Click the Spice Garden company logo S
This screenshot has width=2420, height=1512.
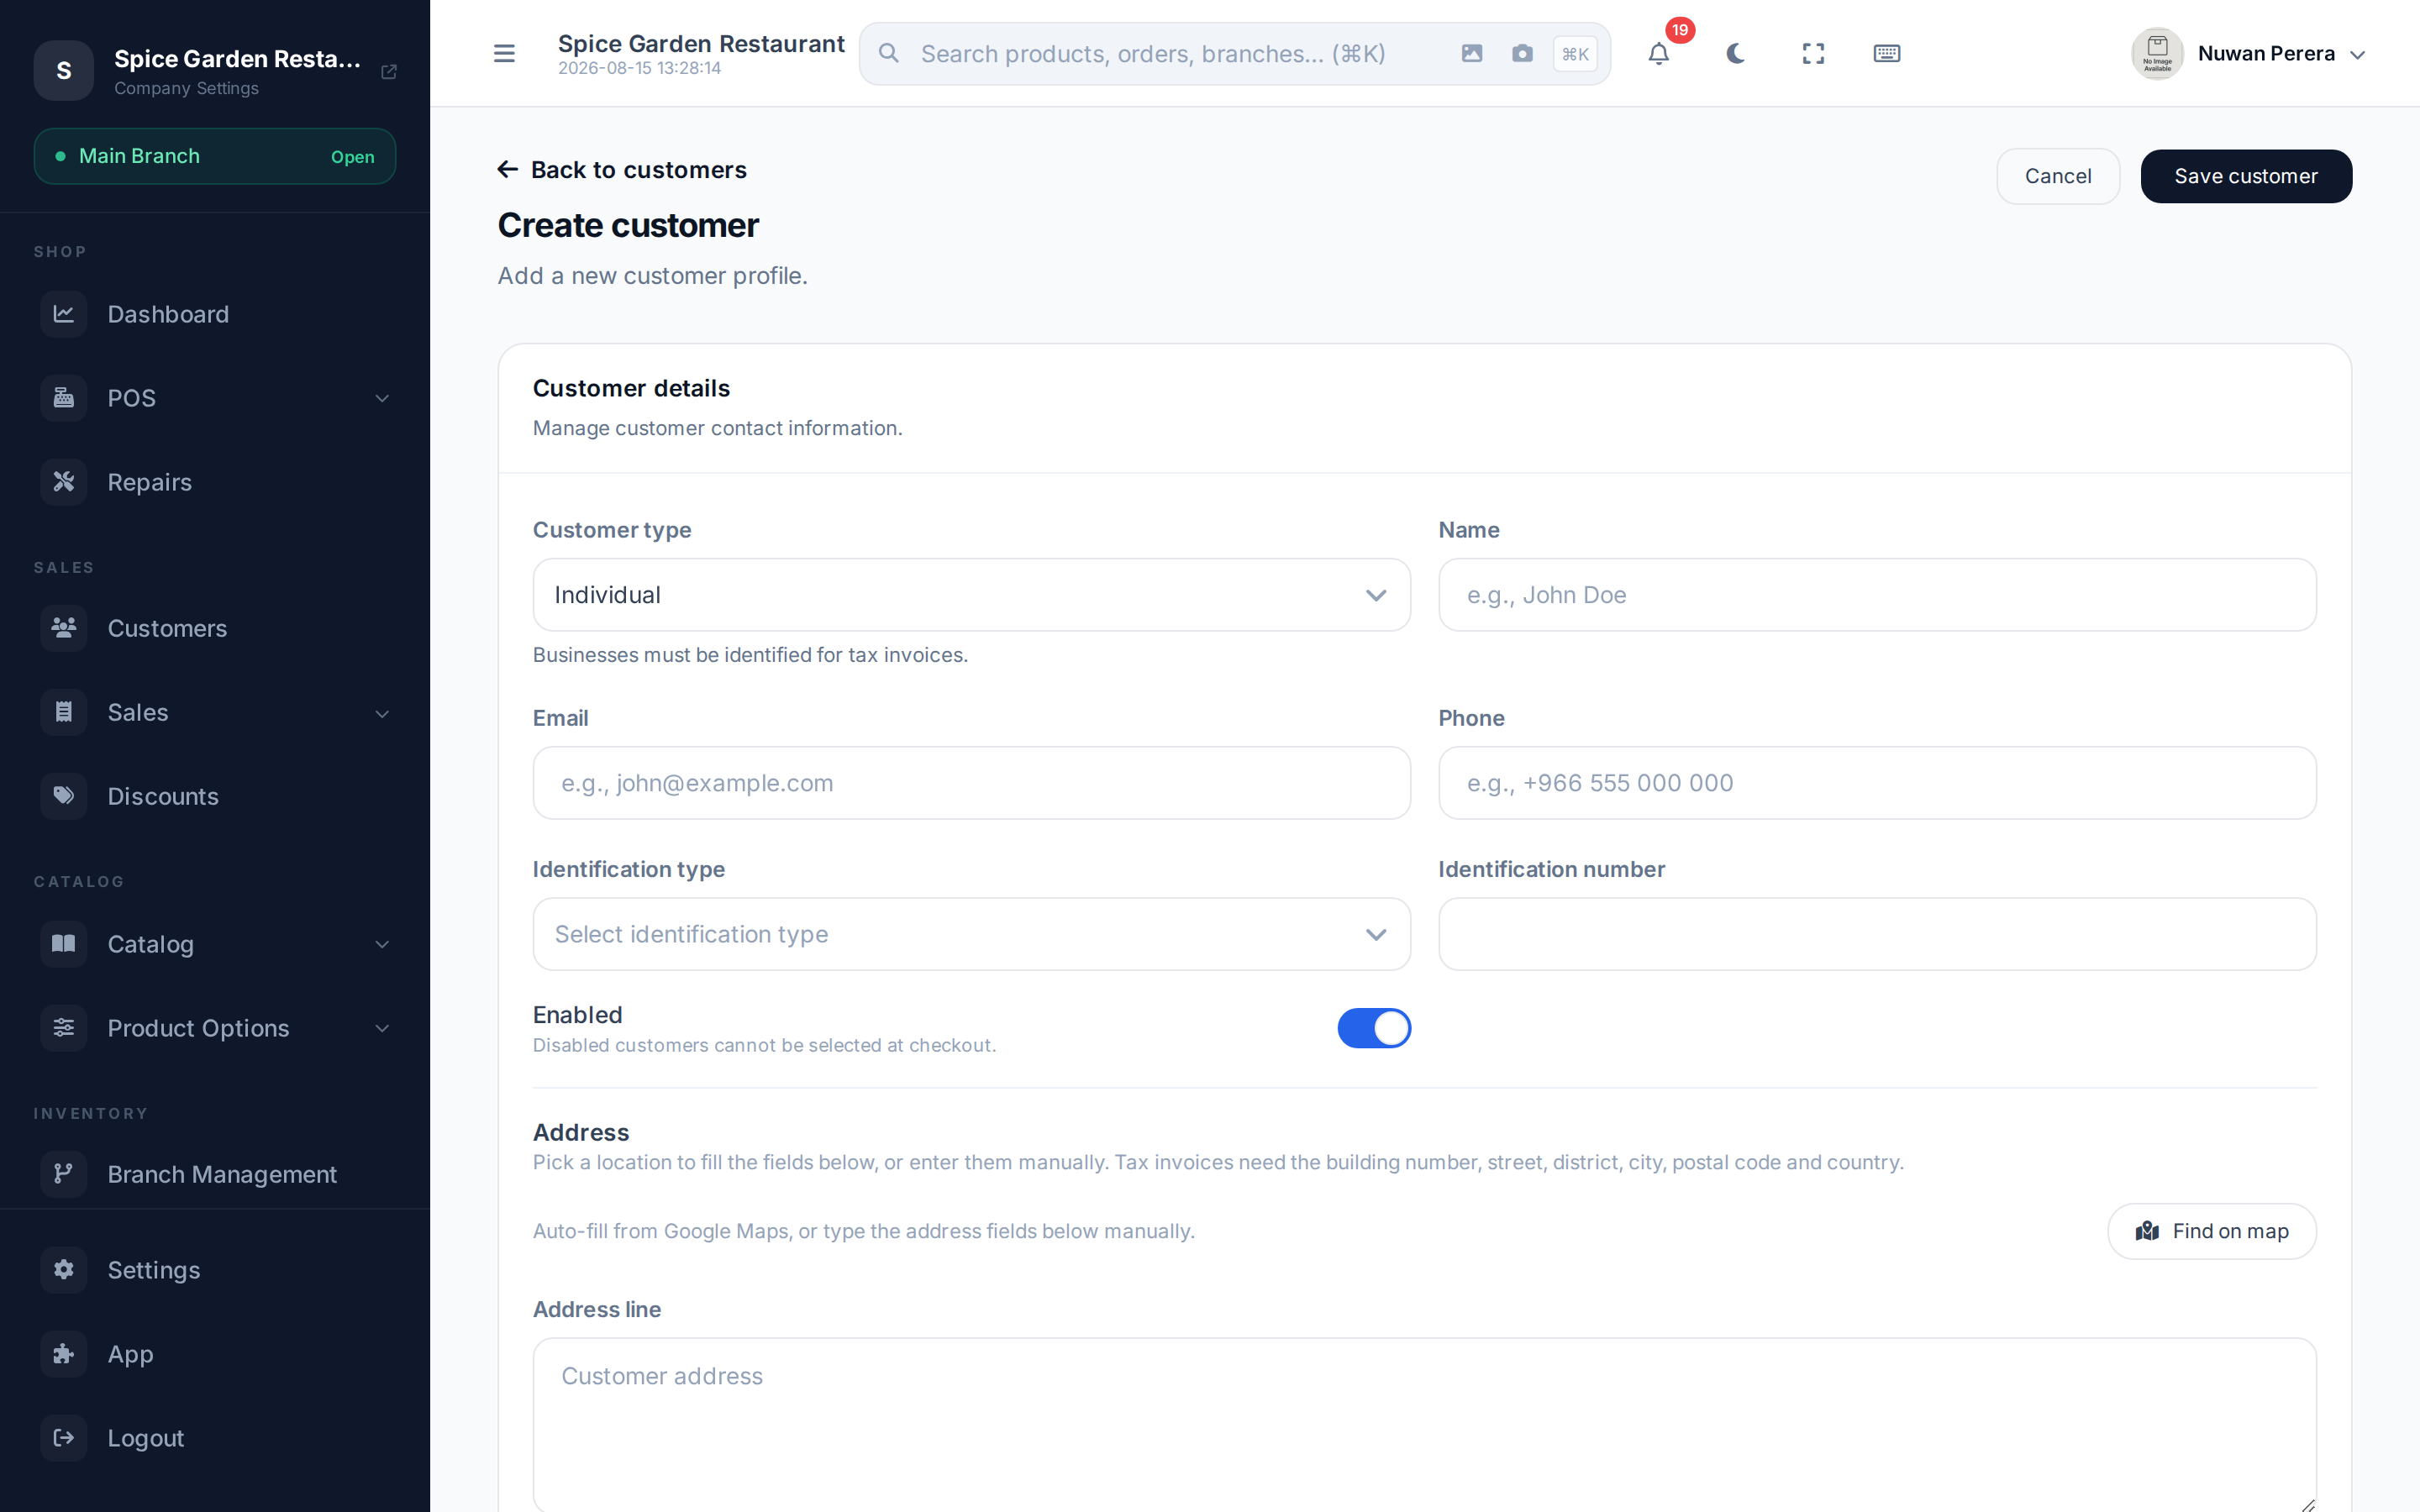pyautogui.click(x=64, y=71)
